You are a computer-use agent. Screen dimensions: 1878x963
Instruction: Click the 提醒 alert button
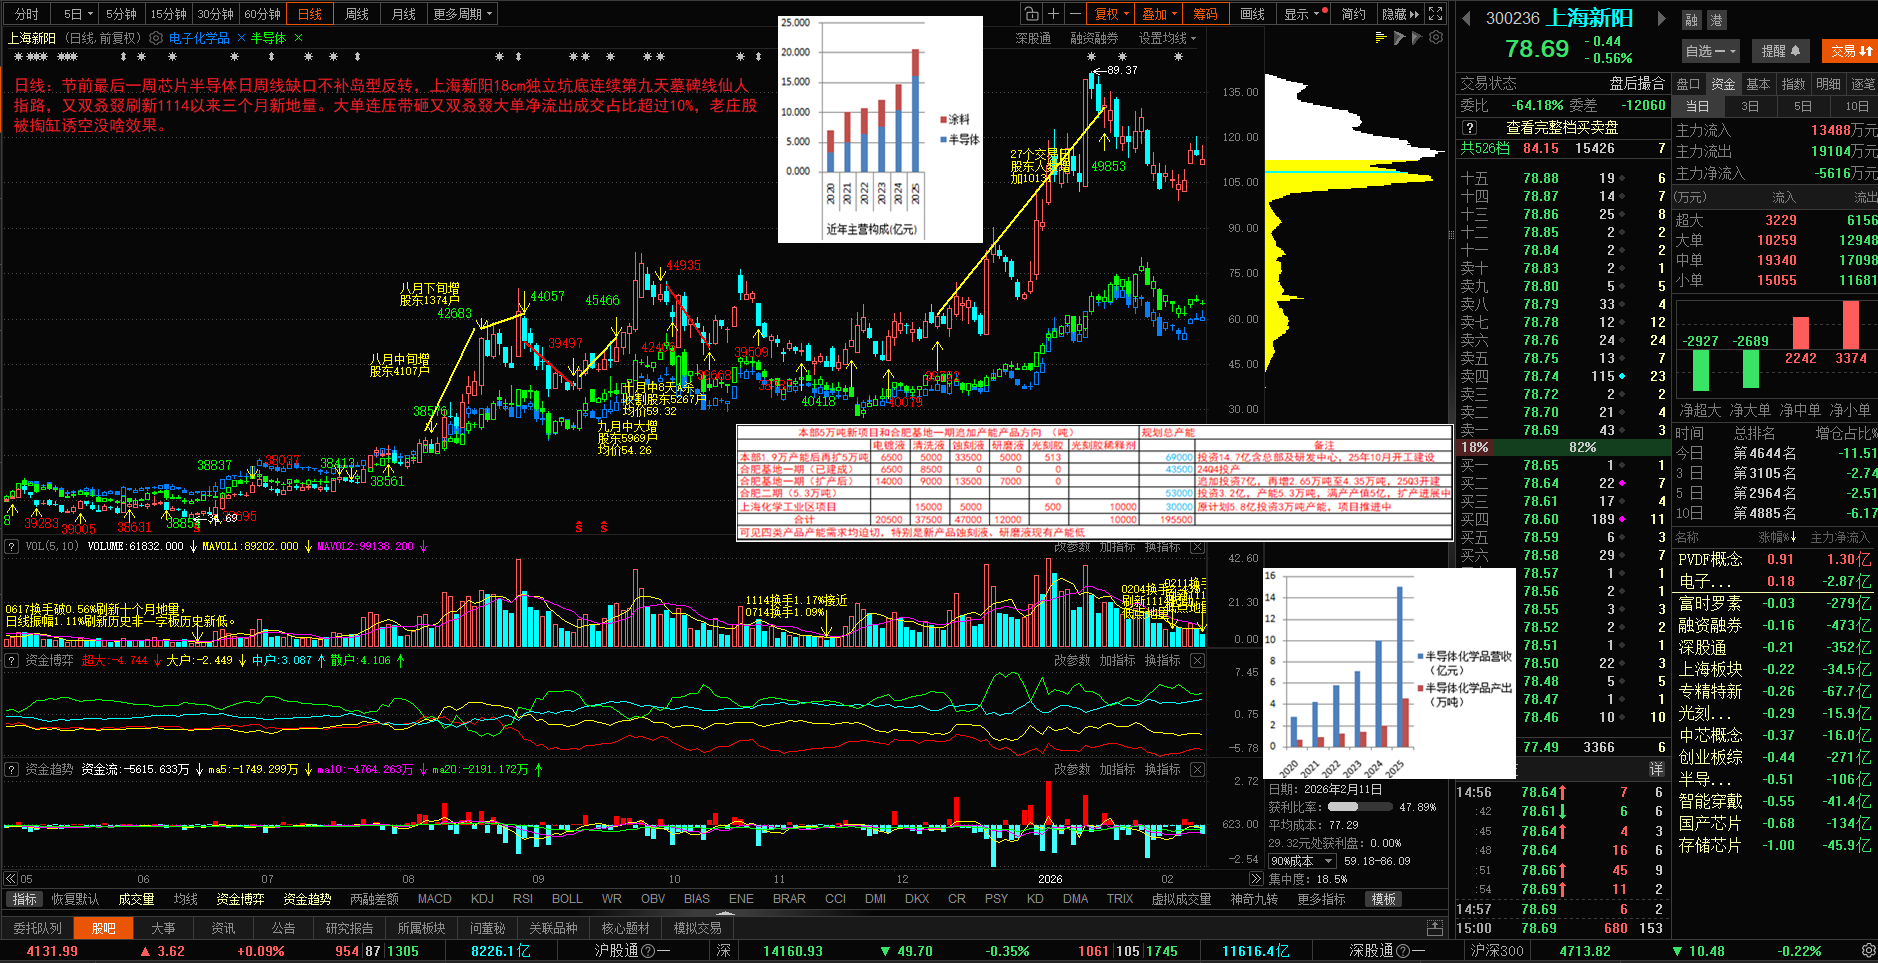1780,51
